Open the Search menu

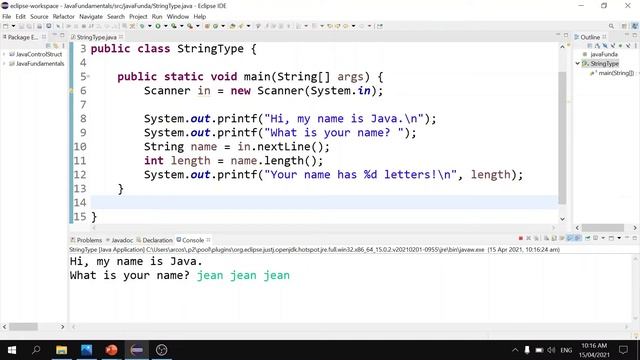tap(116, 16)
